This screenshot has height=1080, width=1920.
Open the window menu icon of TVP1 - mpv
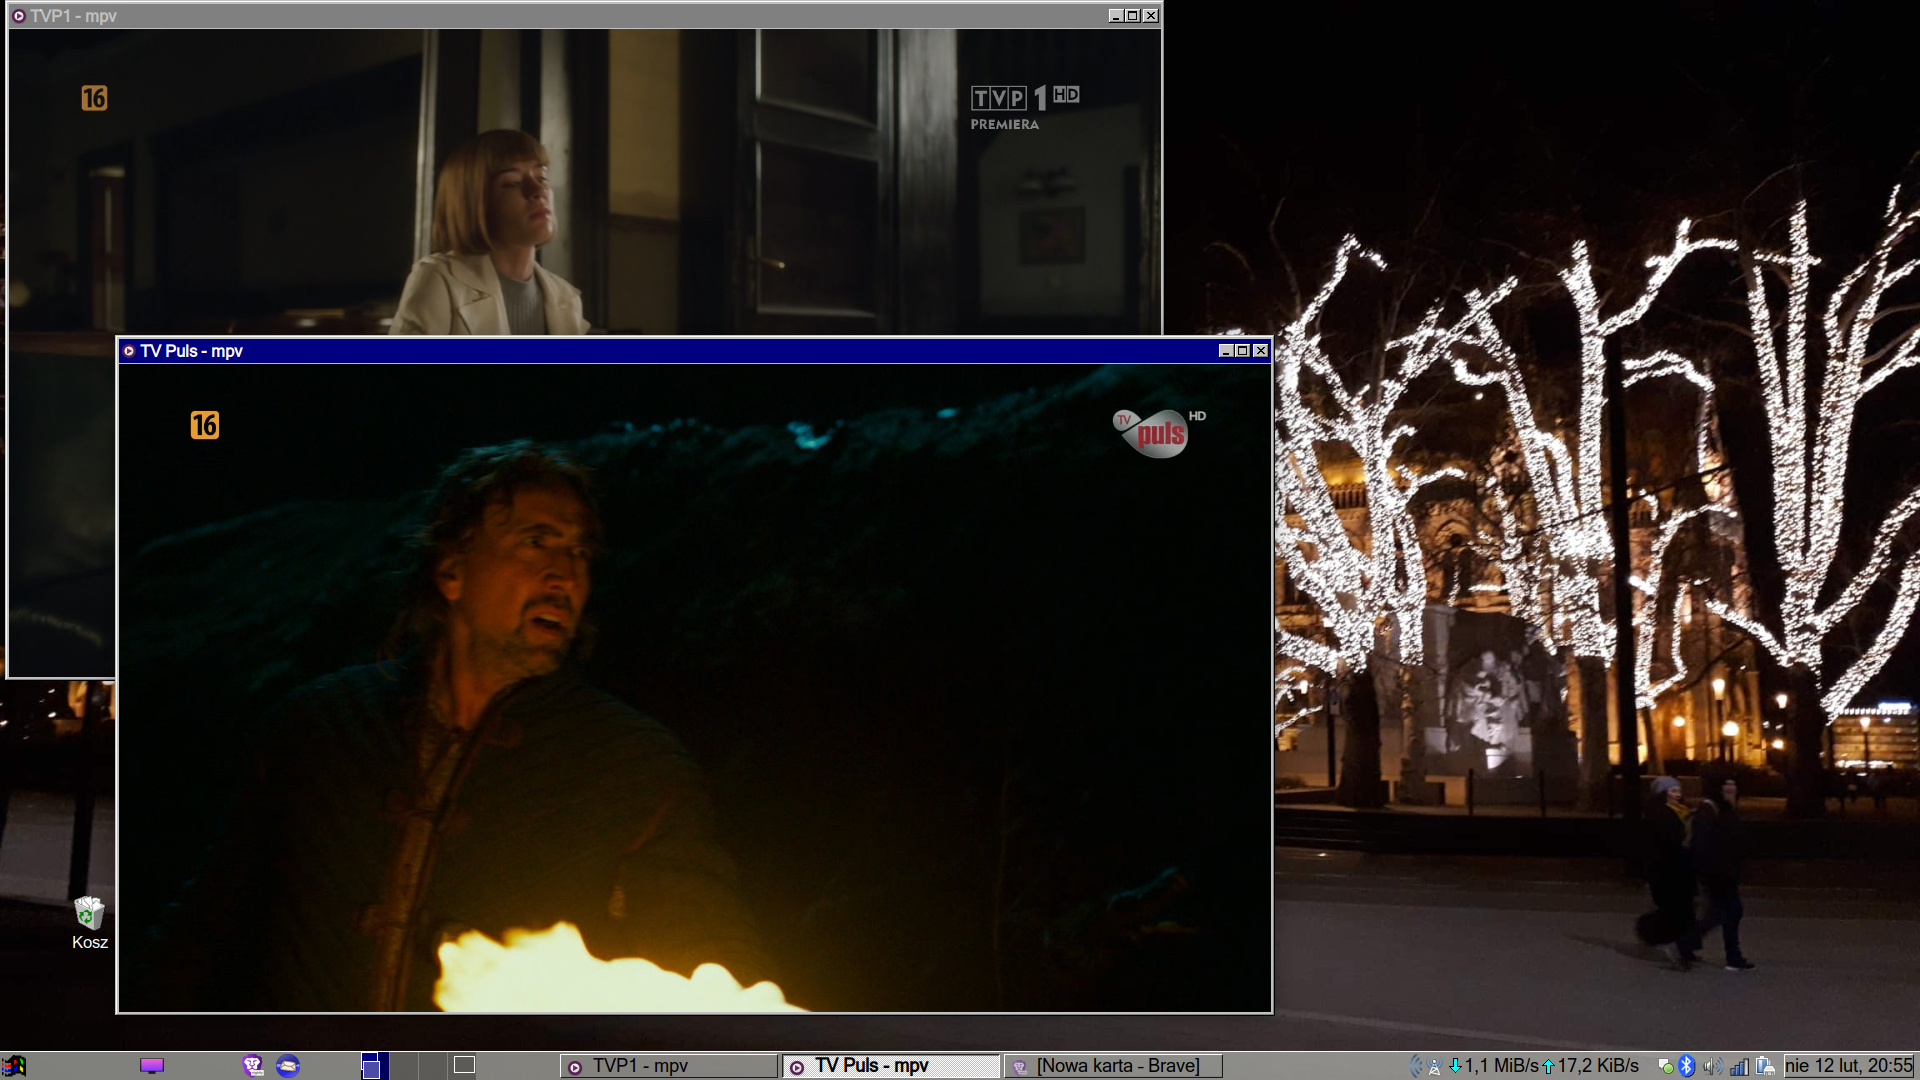[18, 16]
